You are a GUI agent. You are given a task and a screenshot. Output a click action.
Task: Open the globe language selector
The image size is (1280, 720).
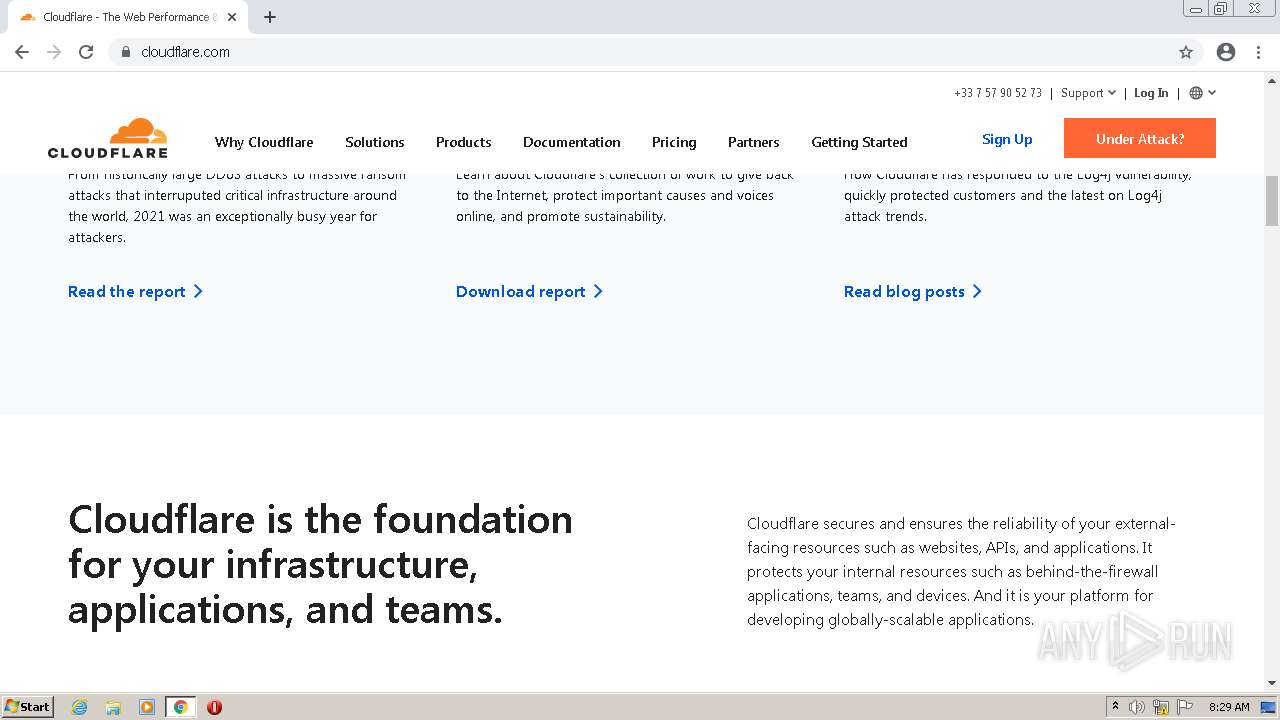click(x=1202, y=93)
